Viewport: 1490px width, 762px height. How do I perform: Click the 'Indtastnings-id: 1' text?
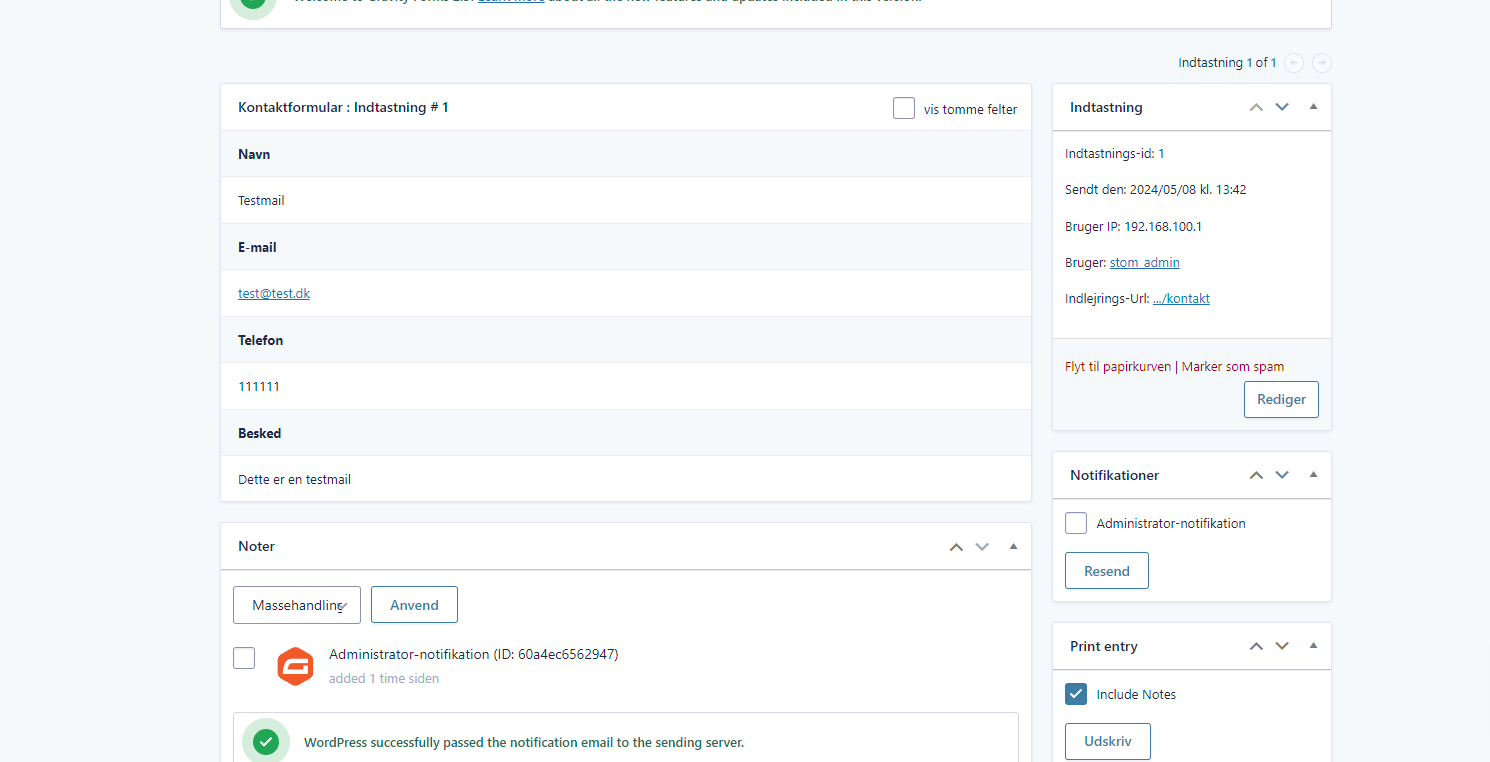[1115, 153]
